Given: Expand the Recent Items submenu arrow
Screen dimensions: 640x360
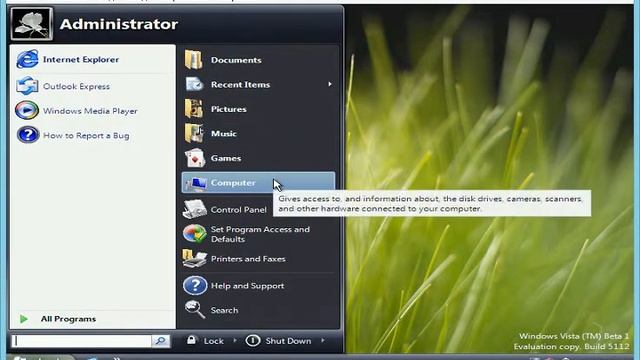Looking at the screenshot, I should (329, 84).
